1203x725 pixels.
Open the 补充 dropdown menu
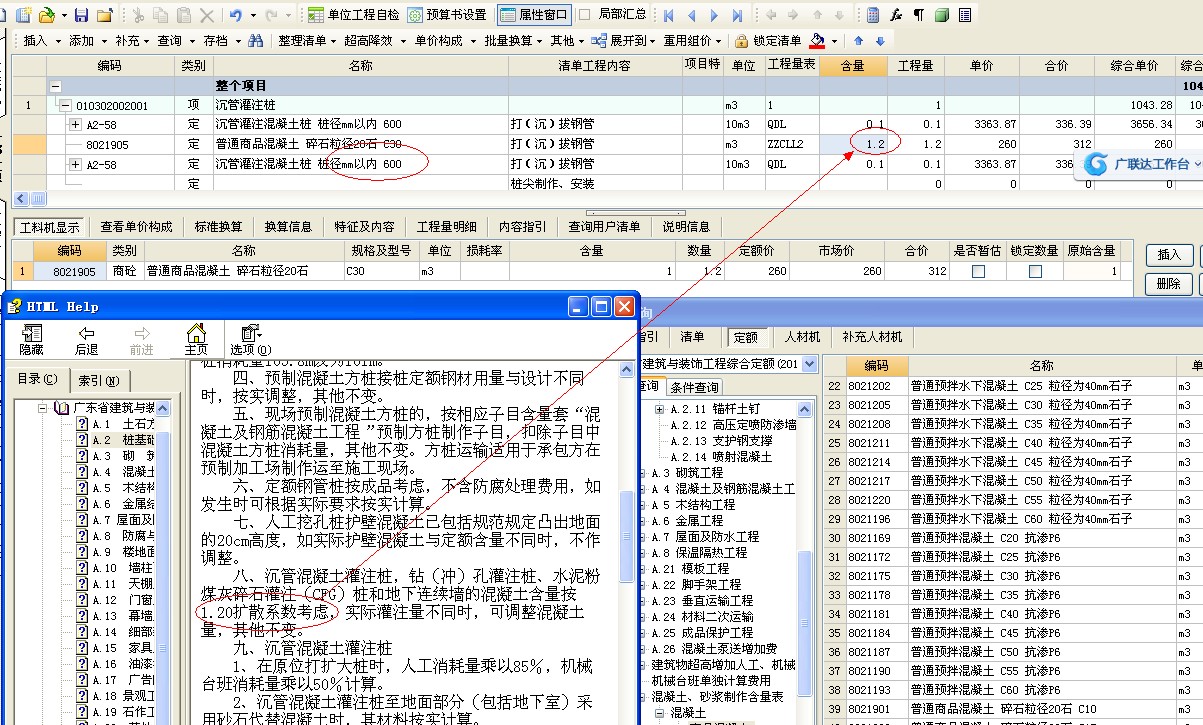click(133, 41)
